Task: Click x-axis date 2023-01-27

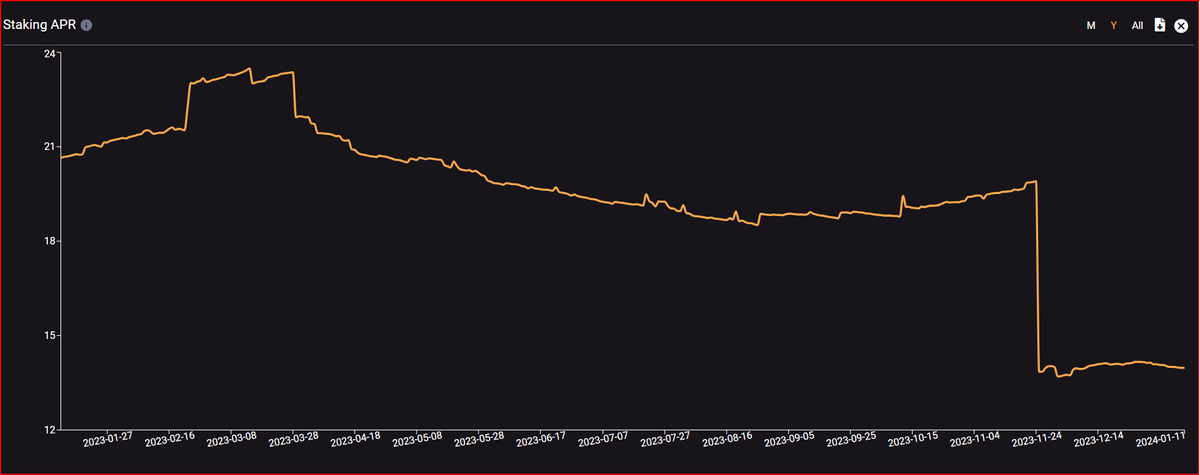Action: coord(107,438)
